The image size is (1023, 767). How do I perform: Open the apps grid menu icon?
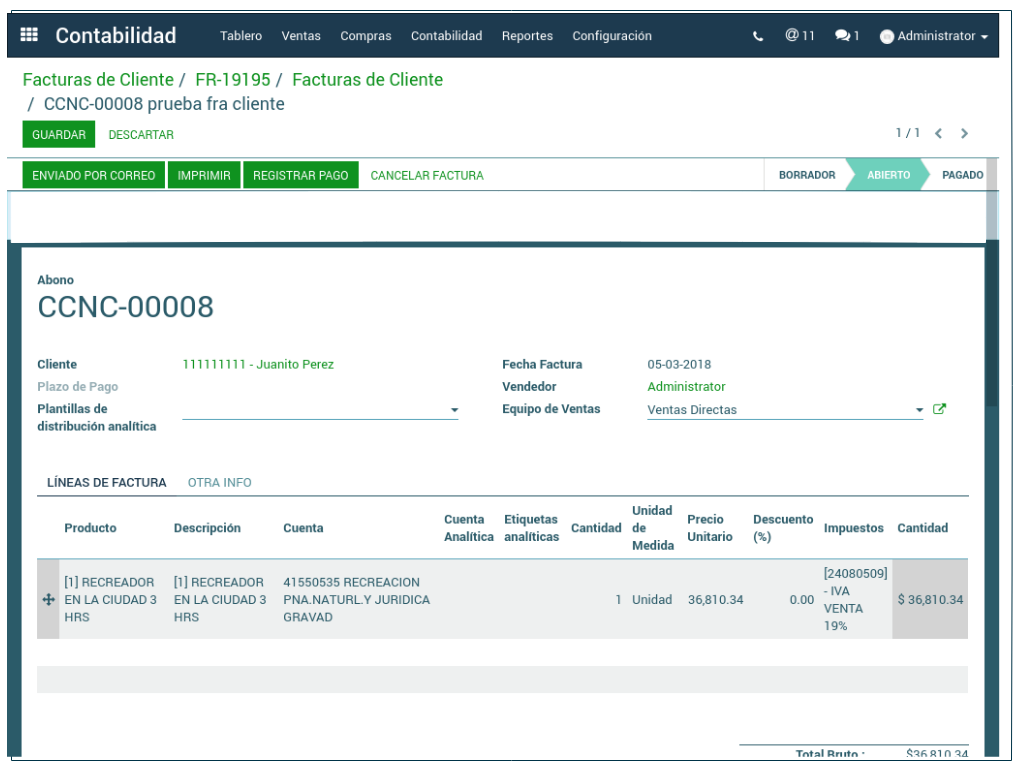pyautogui.click(x=29, y=35)
